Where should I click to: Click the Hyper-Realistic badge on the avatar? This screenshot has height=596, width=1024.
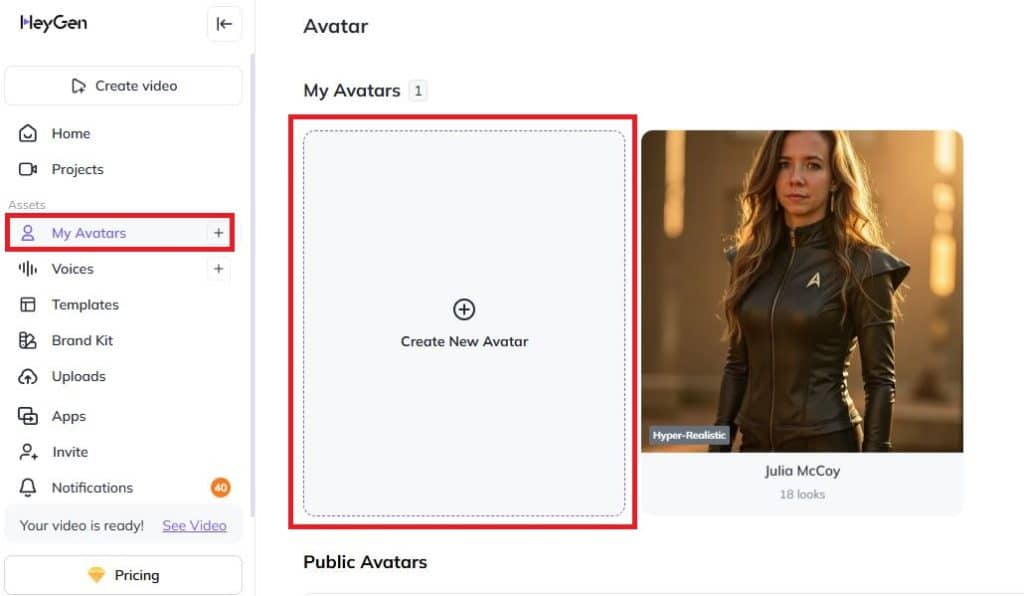[x=689, y=435]
